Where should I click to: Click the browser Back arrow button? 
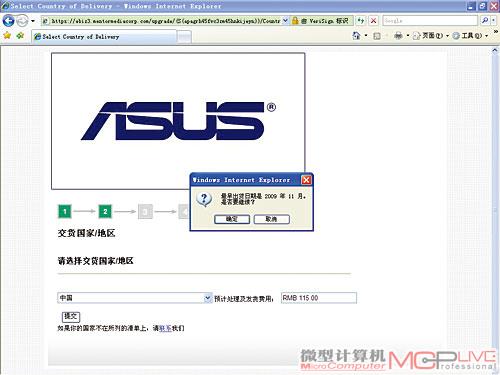coord(8,21)
